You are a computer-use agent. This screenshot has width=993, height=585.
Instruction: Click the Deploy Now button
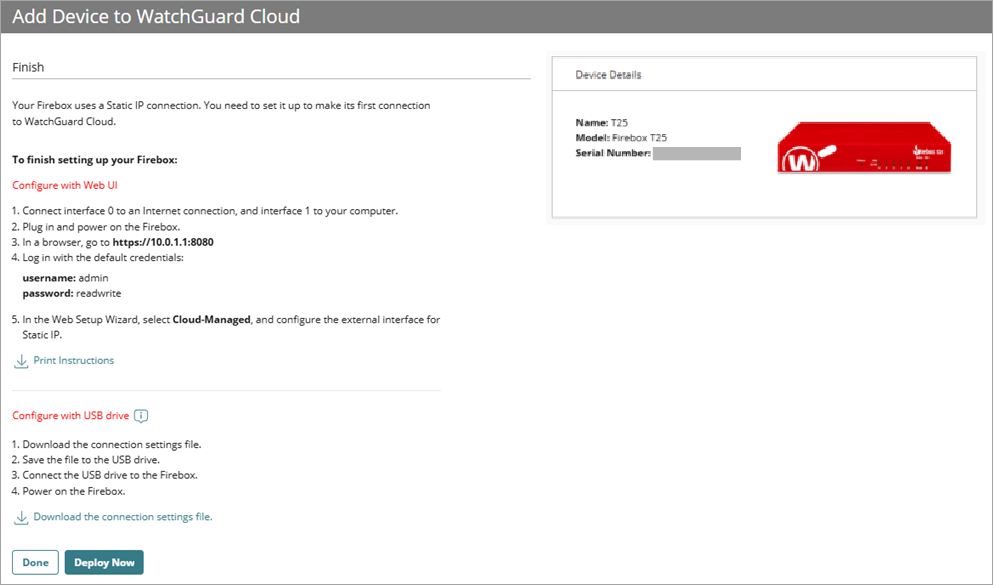[104, 562]
